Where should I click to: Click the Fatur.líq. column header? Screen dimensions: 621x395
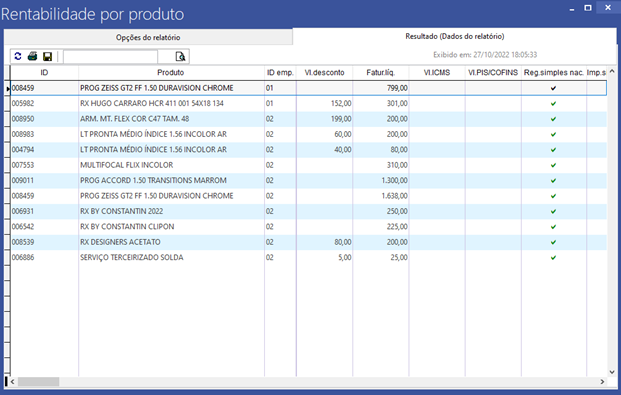pyautogui.click(x=381, y=73)
